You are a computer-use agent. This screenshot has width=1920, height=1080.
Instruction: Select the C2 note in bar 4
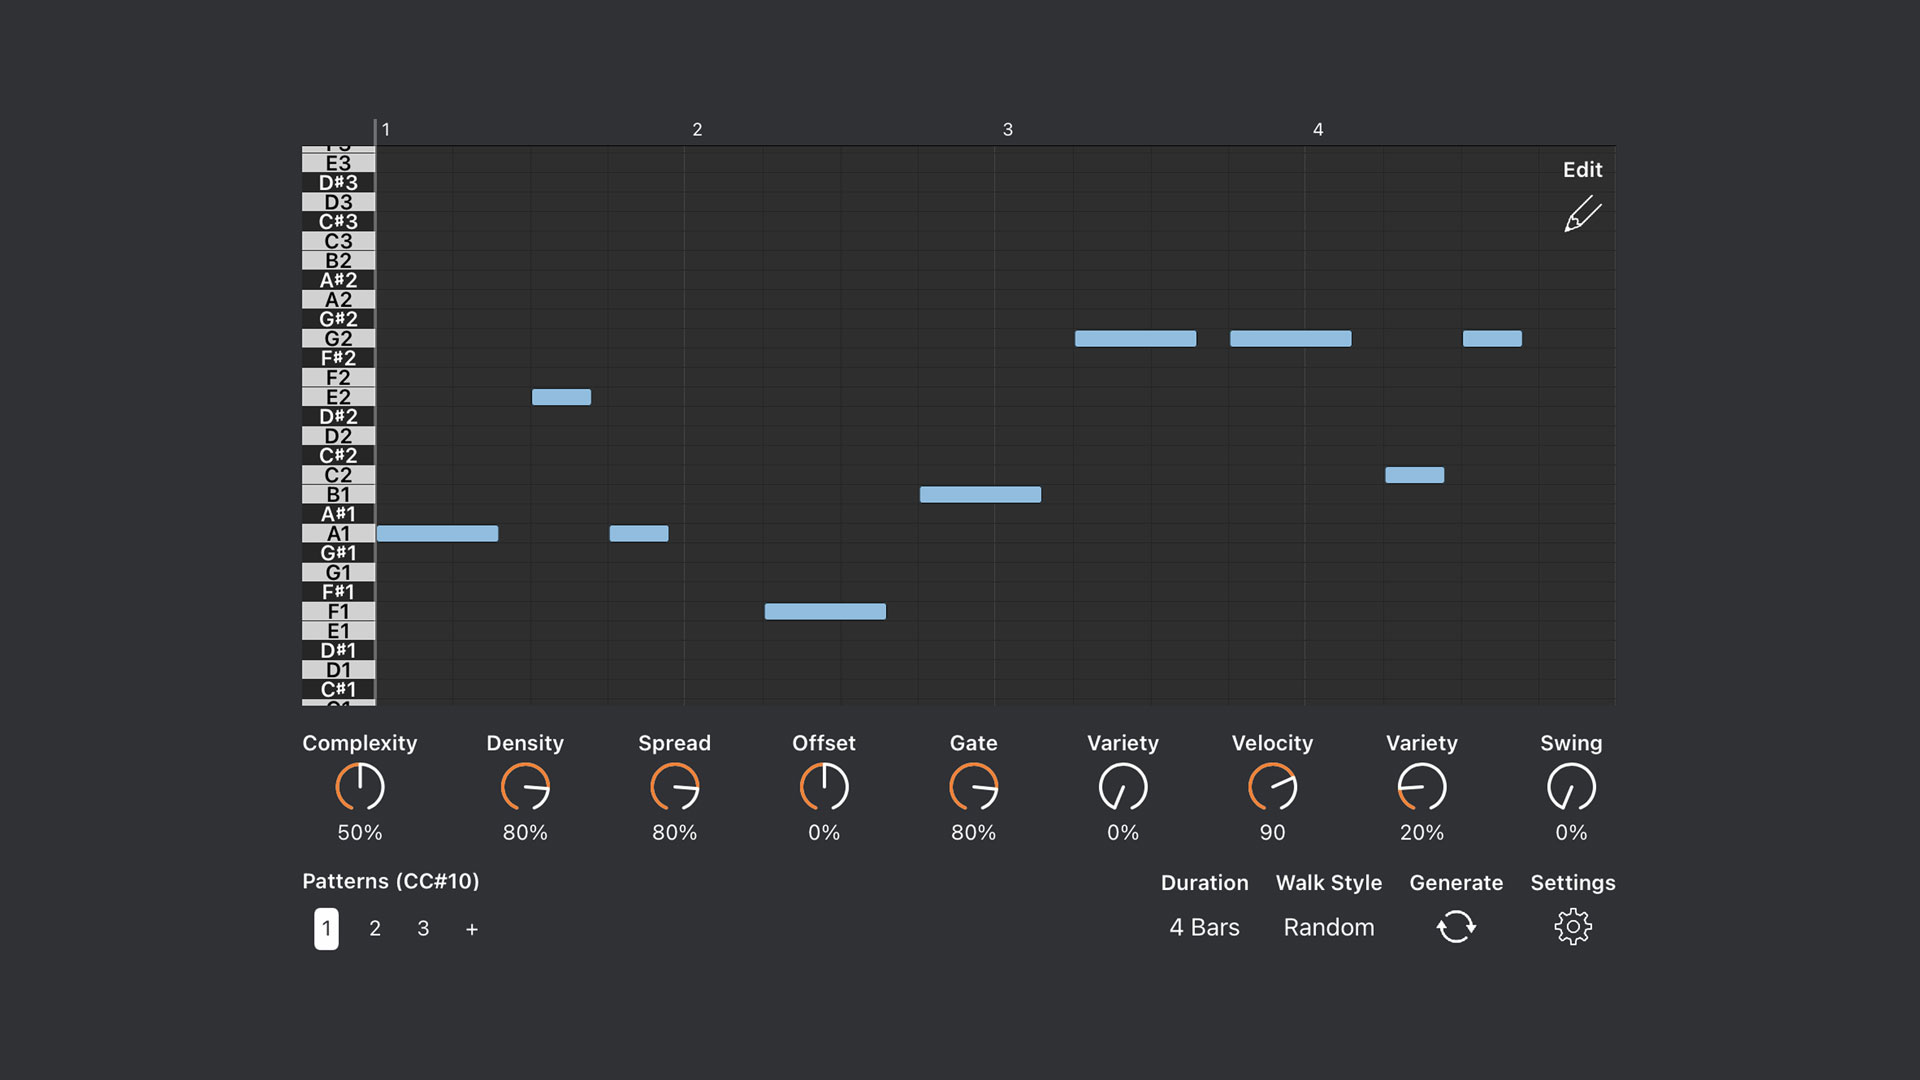[1414, 475]
